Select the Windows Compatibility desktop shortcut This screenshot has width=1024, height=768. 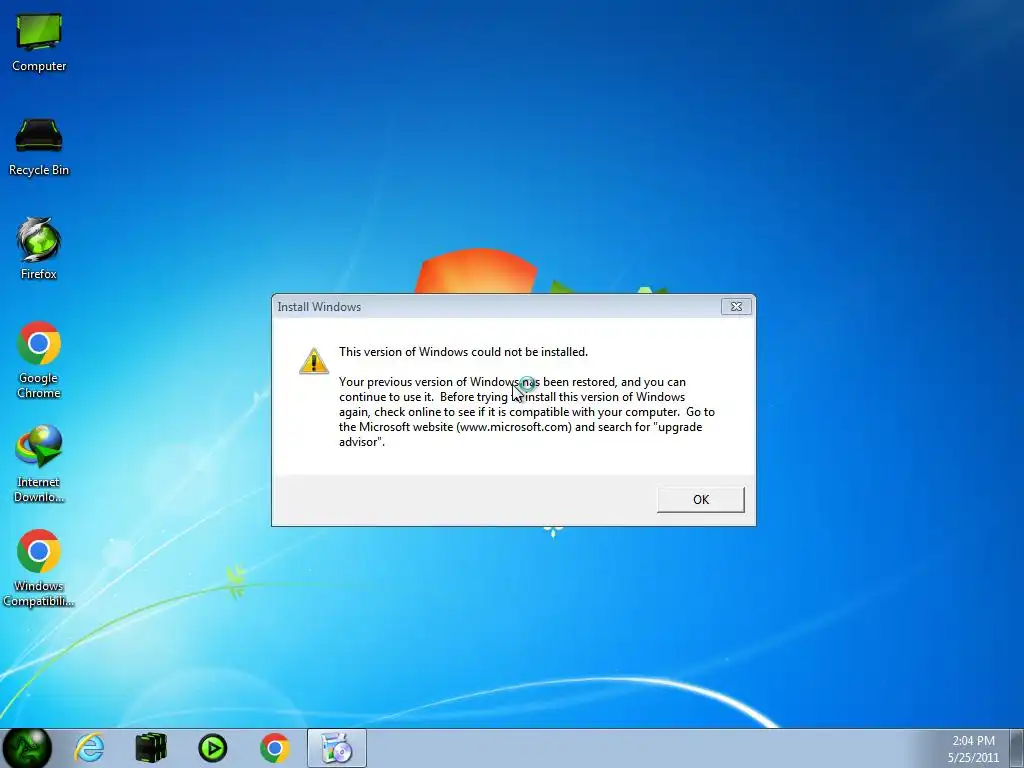pyautogui.click(x=39, y=568)
